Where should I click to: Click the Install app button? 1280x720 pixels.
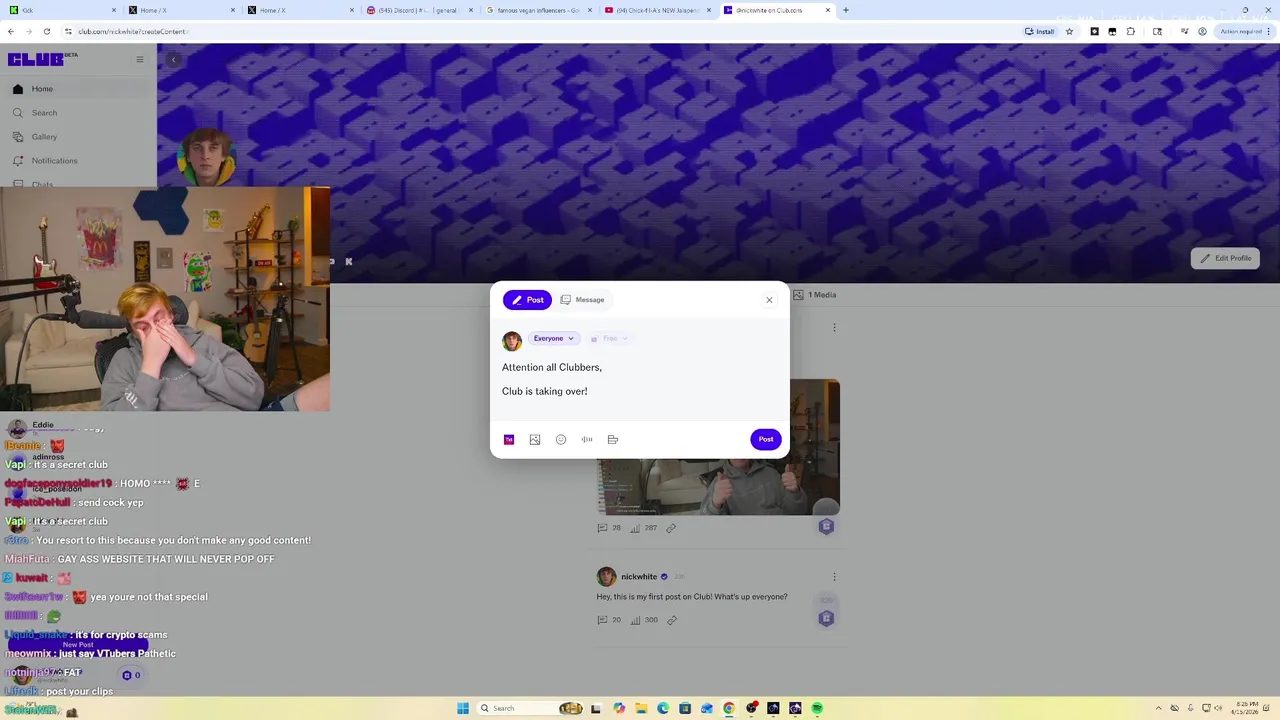pyautogui.click(x=1040, y=31)
